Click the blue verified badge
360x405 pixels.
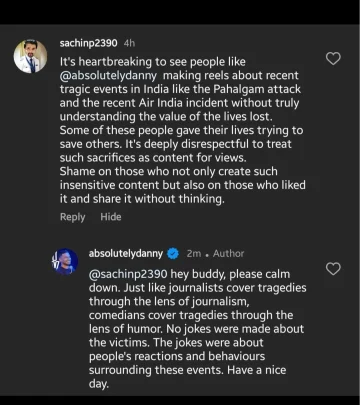pyautogui.click(x=173, y=254)
